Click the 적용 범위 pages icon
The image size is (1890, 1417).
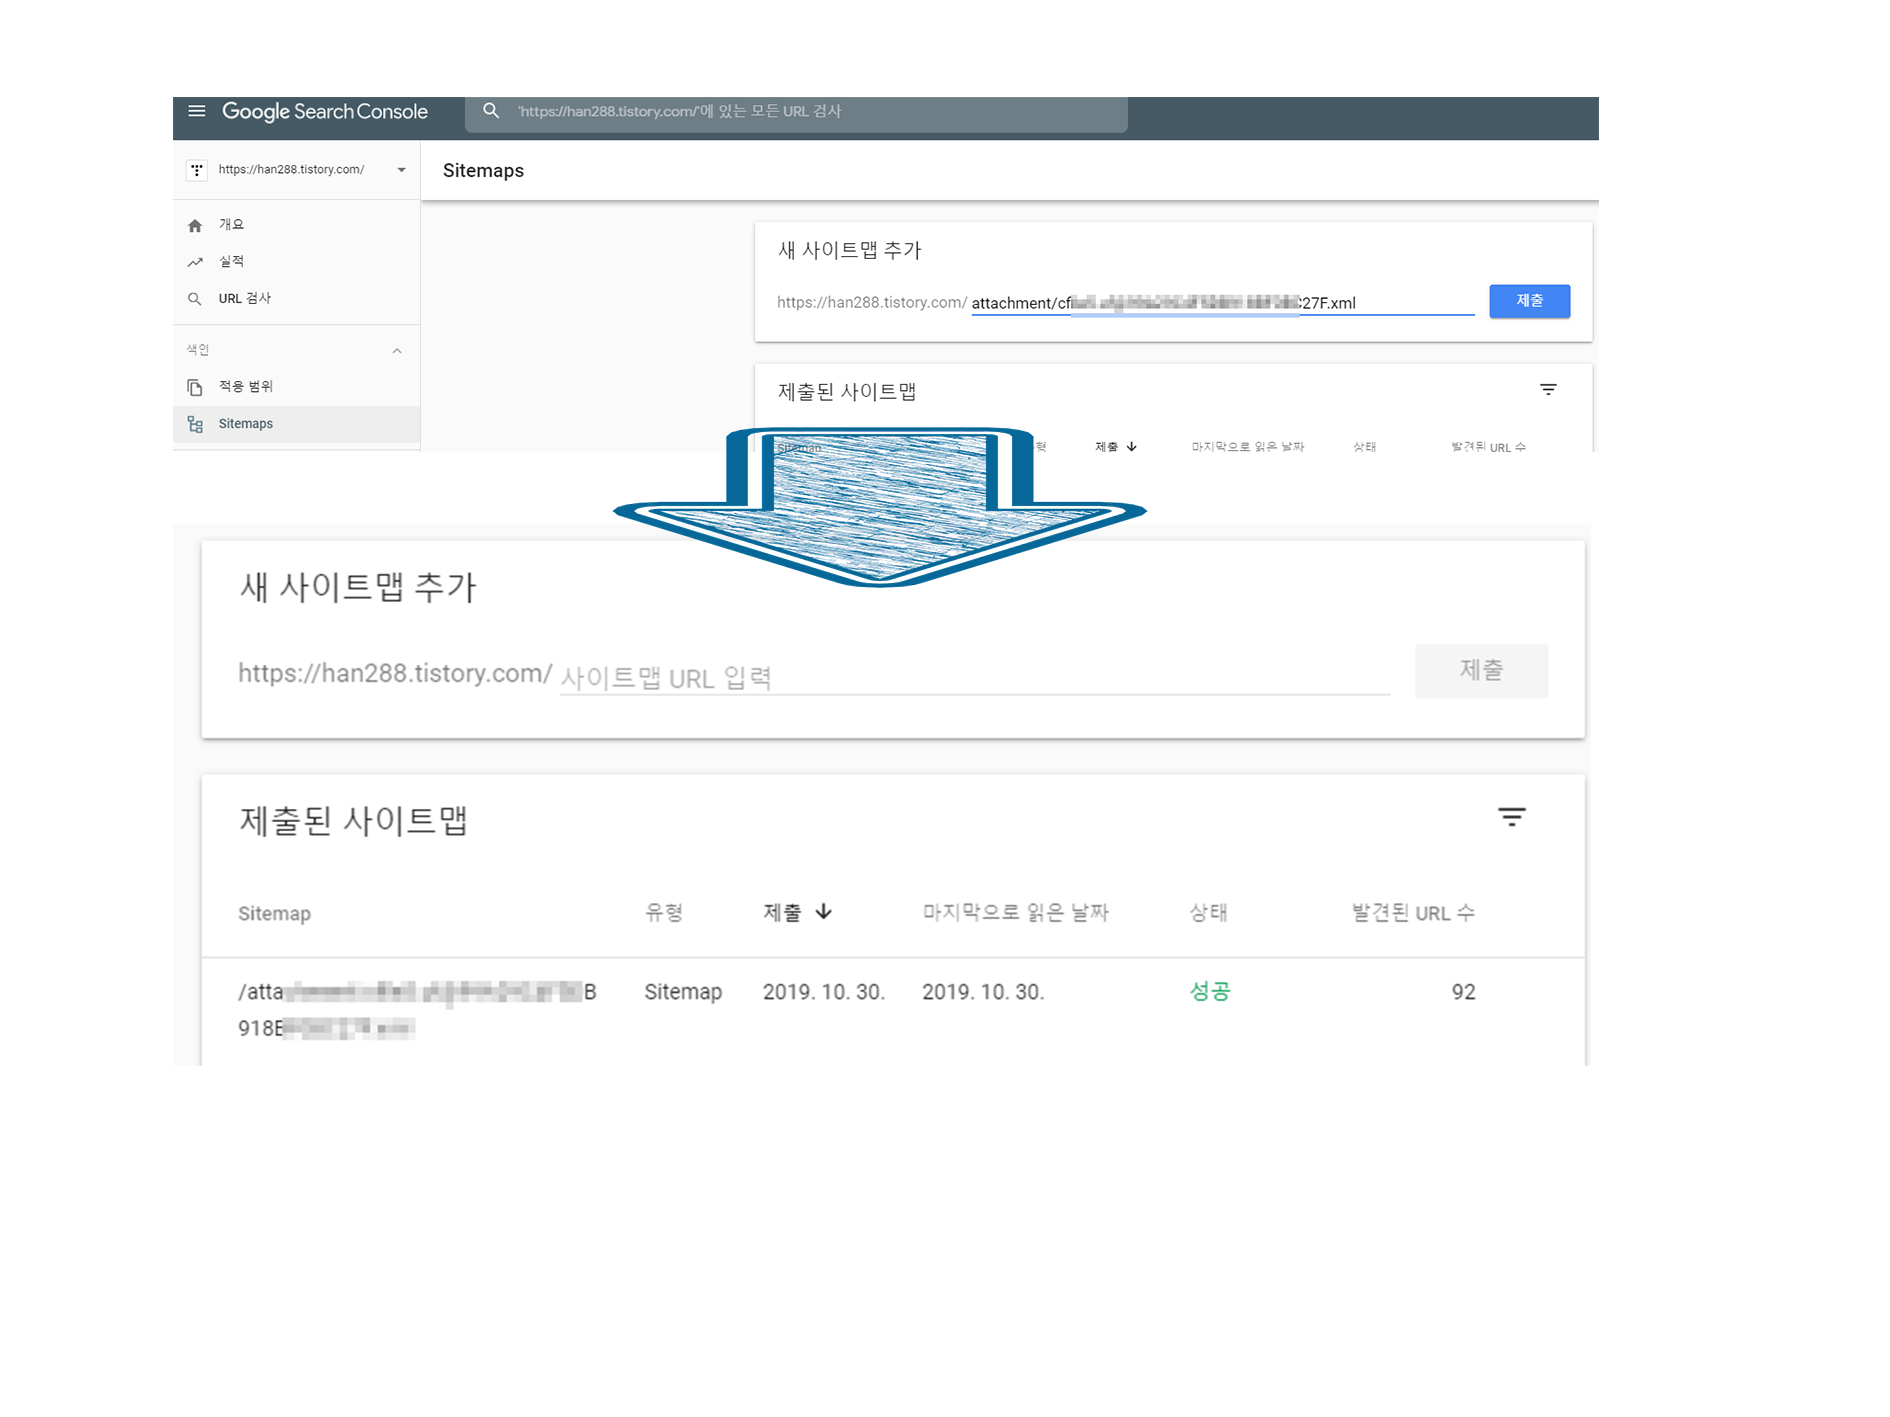pos(195,387)
